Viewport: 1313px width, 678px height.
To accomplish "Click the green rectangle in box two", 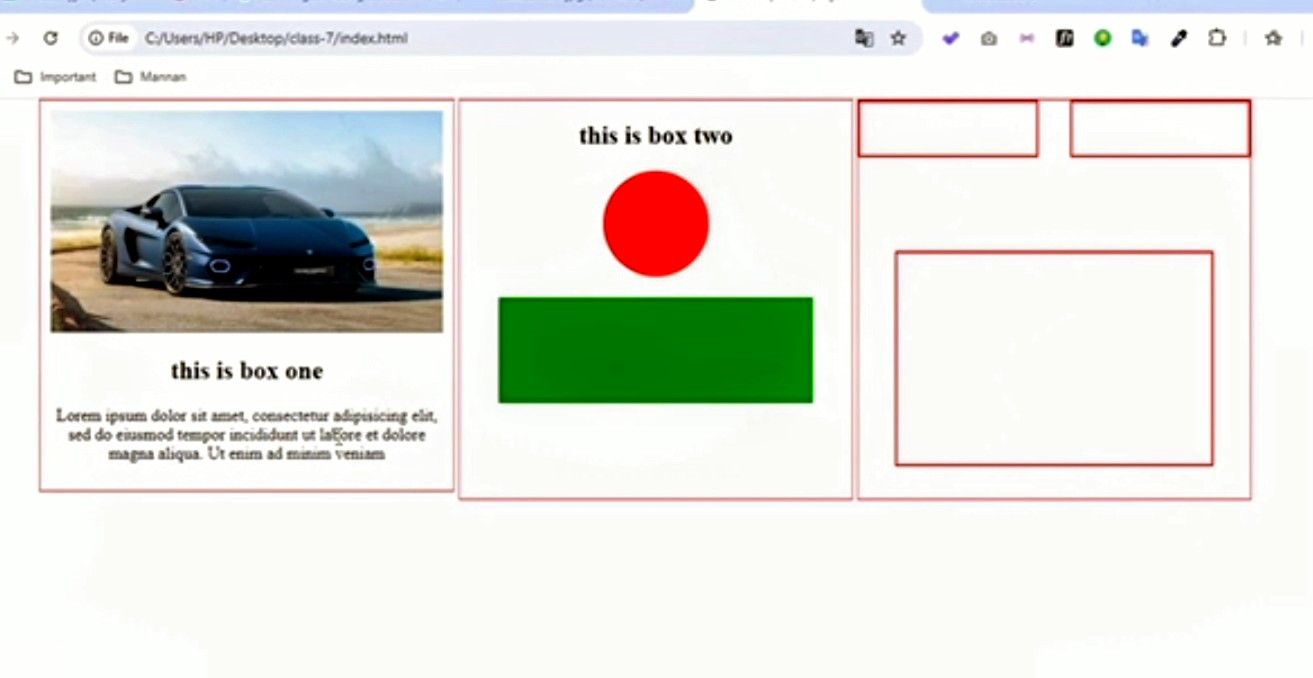I will [656, 350].
